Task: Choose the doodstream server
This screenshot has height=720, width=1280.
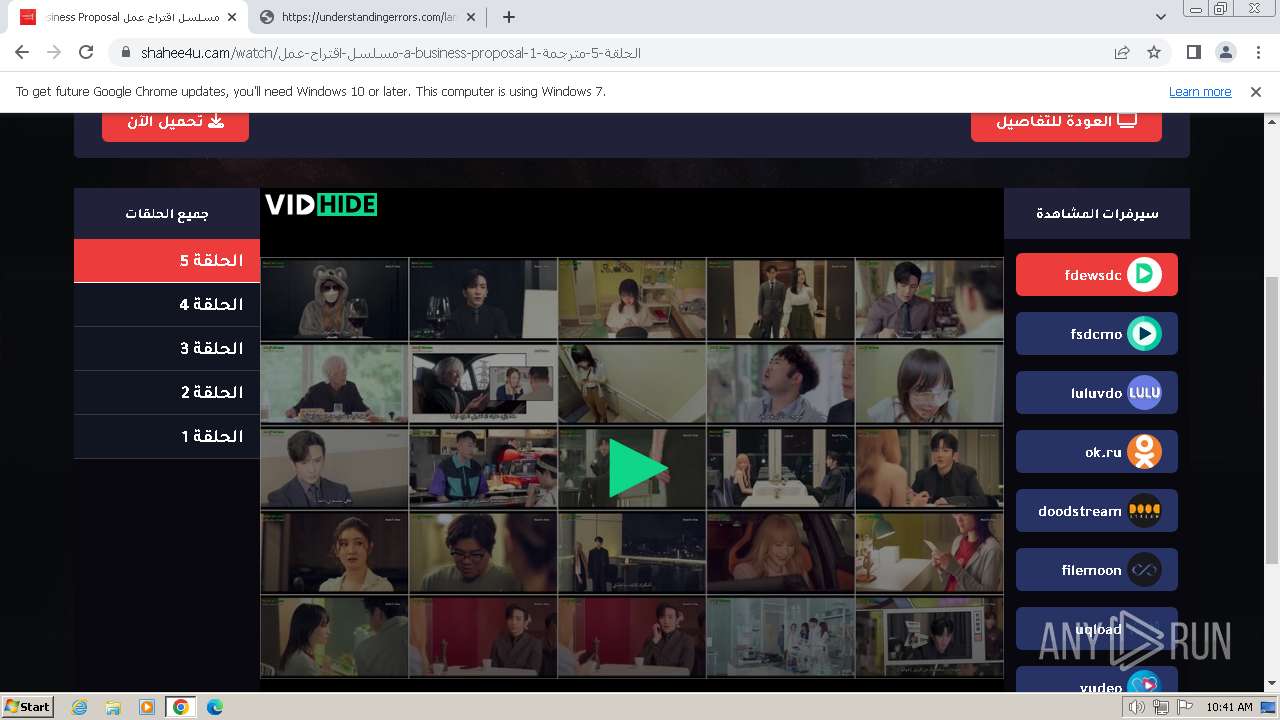Action: [1096, 511]
